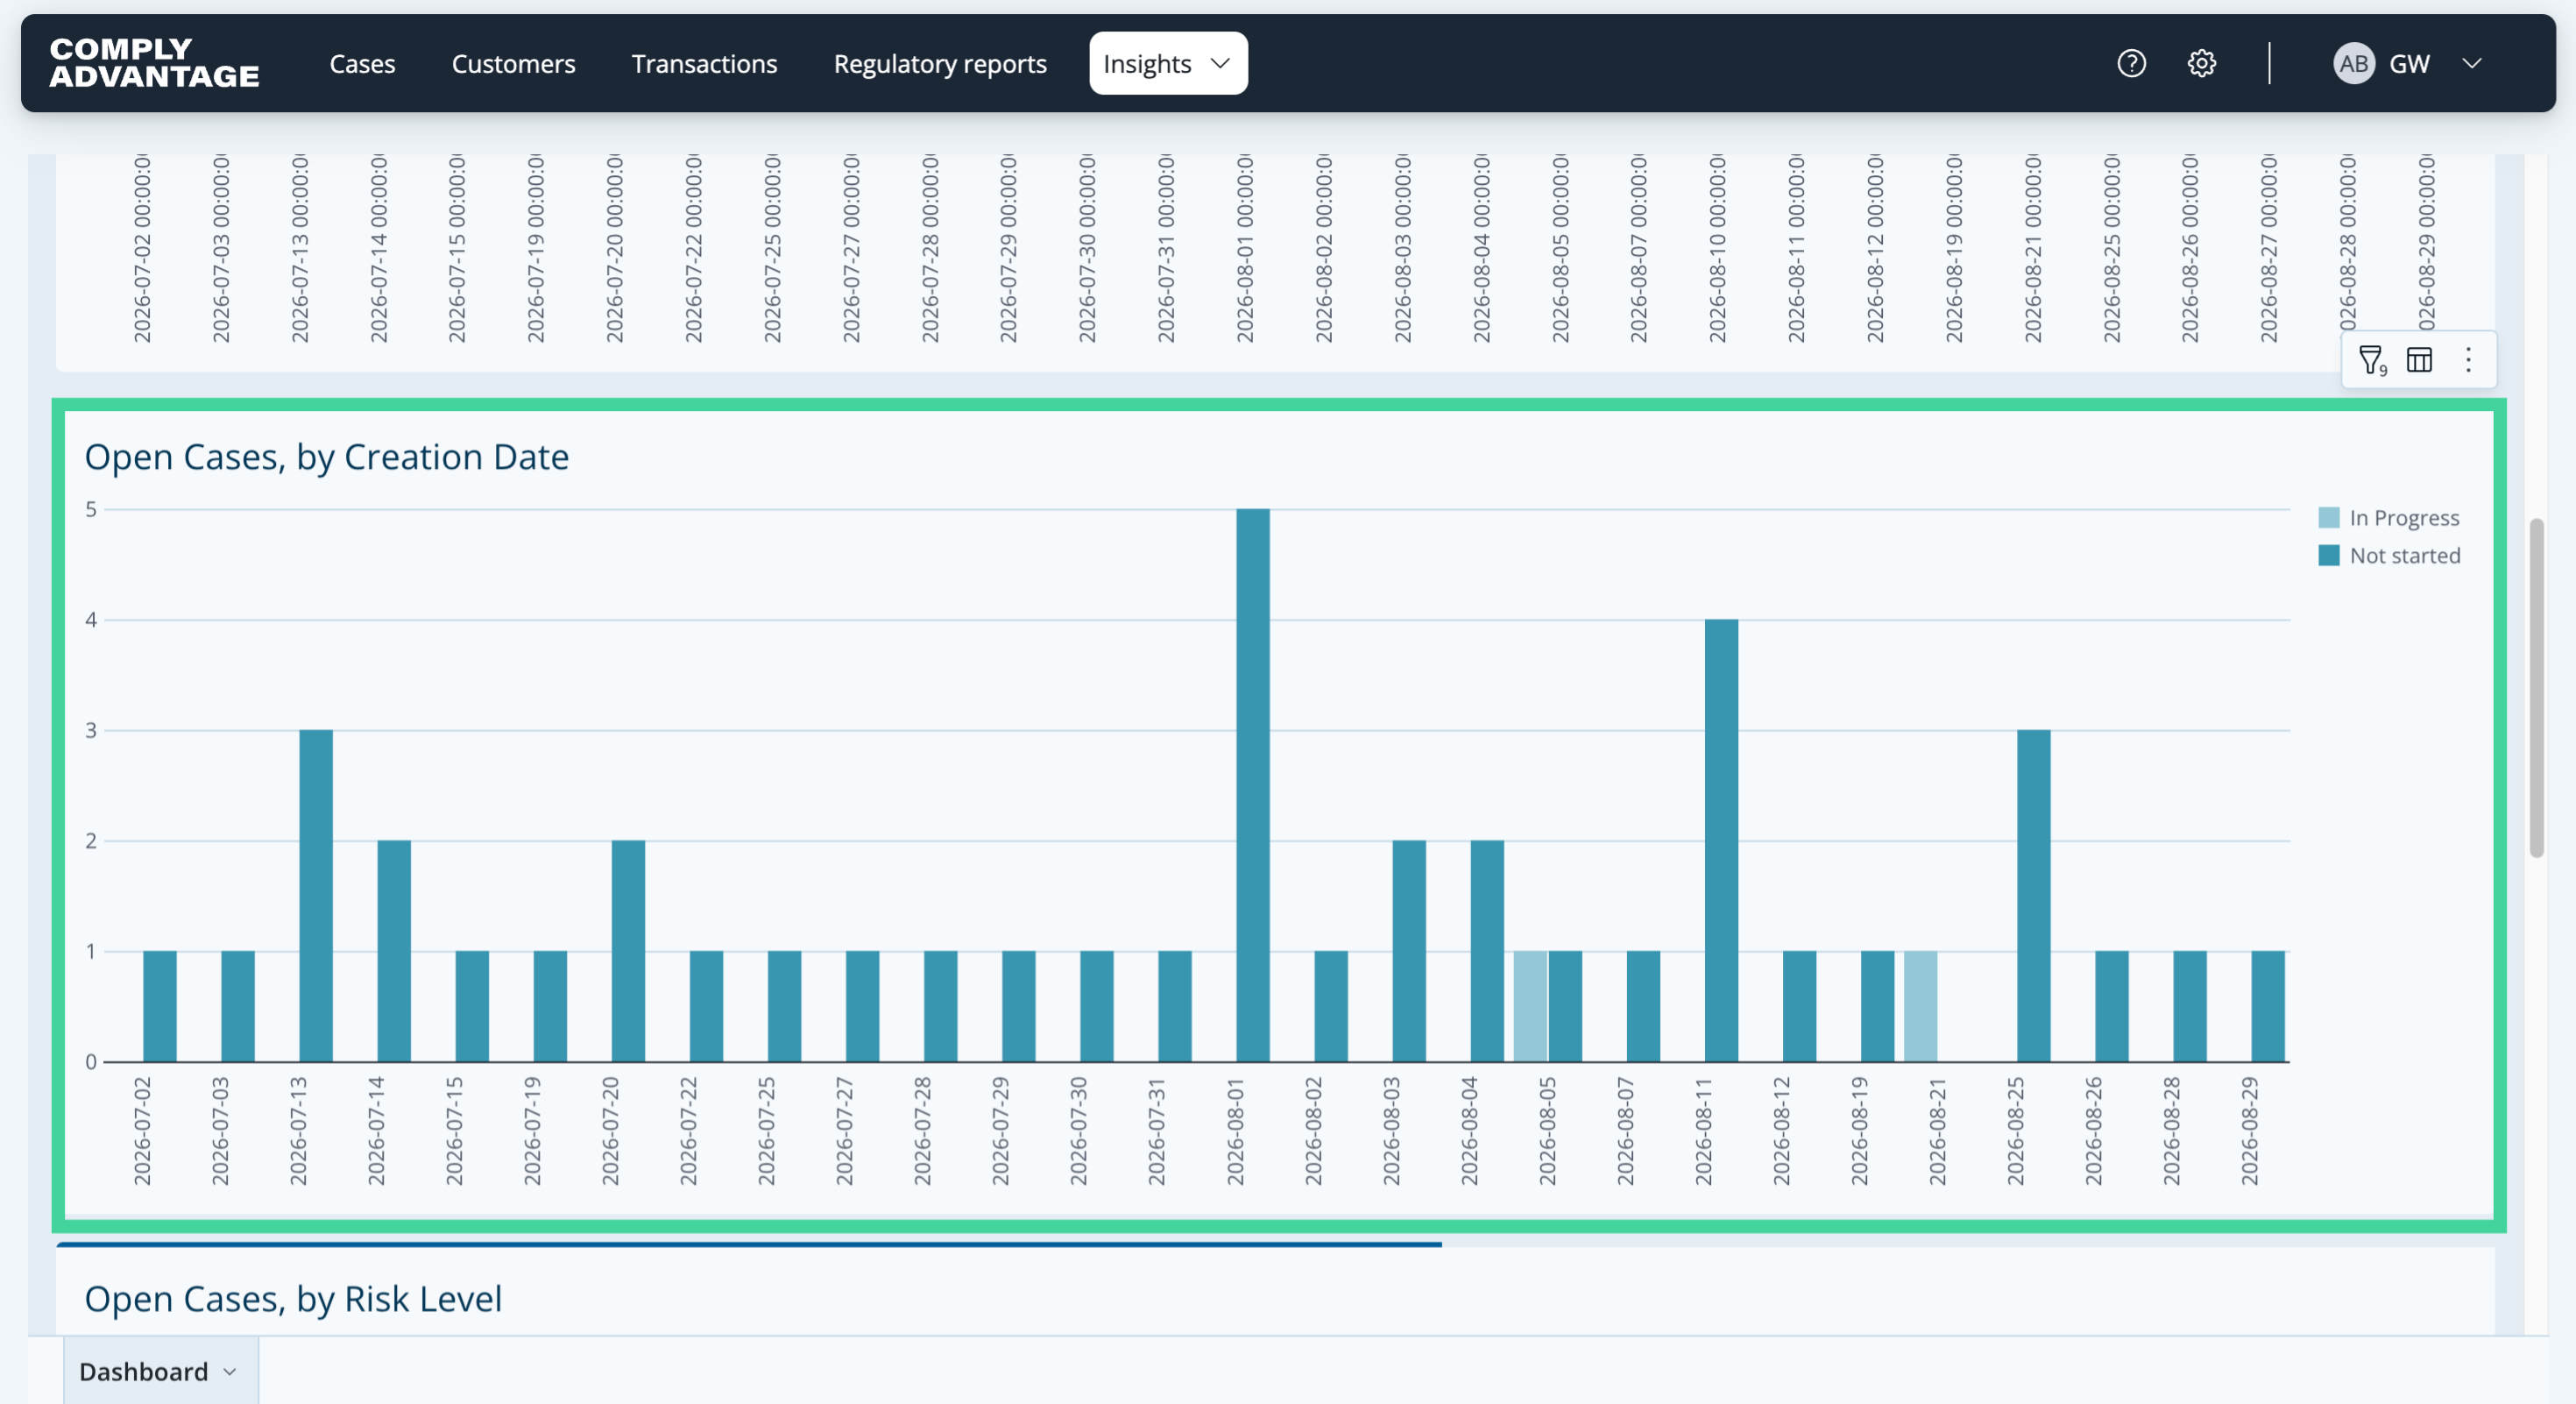Open the chart filter funnel icon
Screen dimensions: 2576x1404
click(x=2372, y=360)
